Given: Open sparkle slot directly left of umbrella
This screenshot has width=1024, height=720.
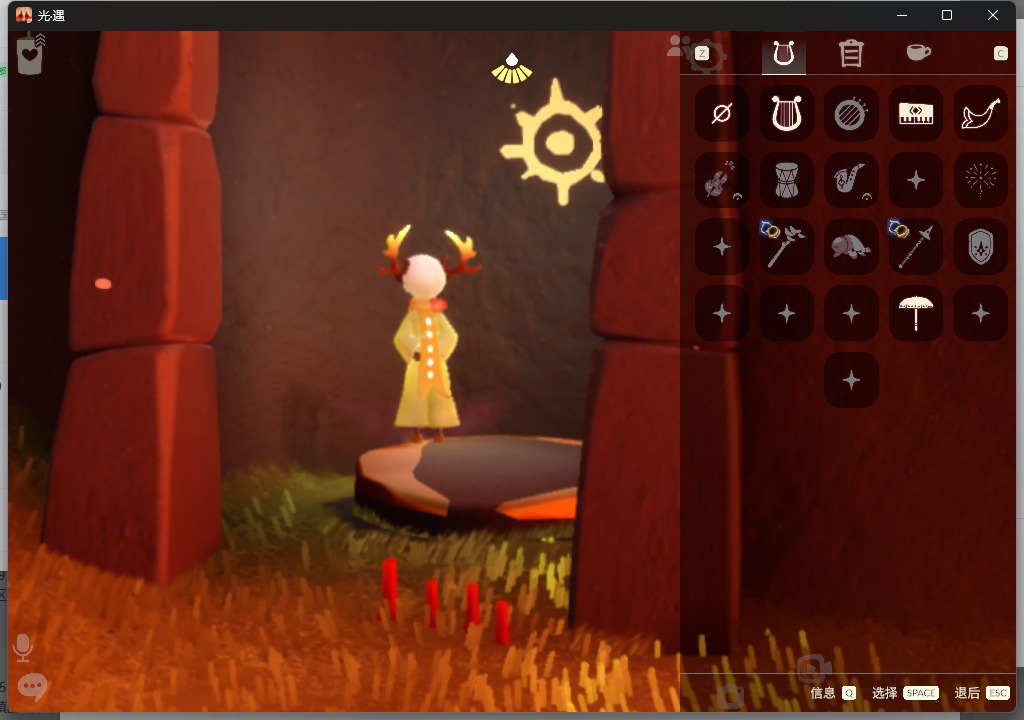Looking at the screenshot, I should [851, 314].
